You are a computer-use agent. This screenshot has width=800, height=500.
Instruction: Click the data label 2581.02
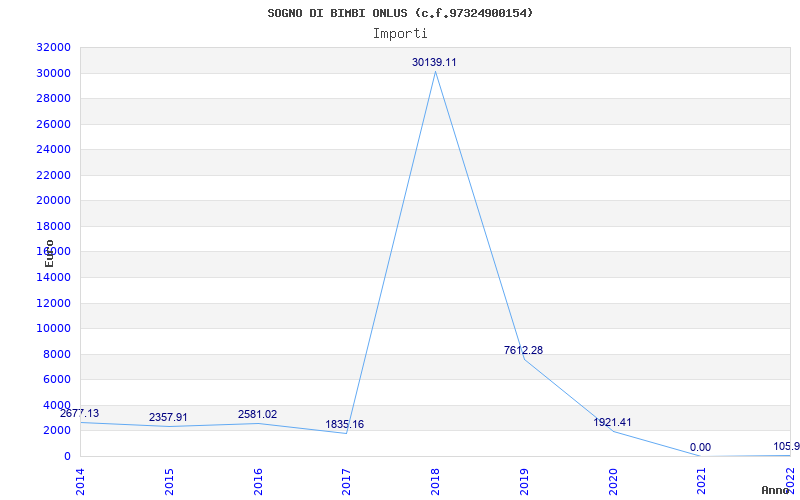[257, 414]
